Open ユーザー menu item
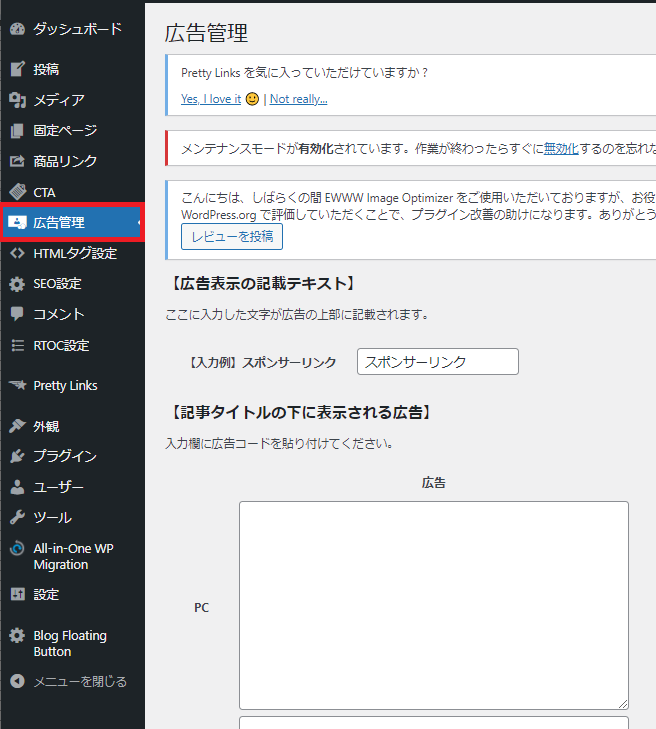This screenshot has height=729, width=656. 73,487
